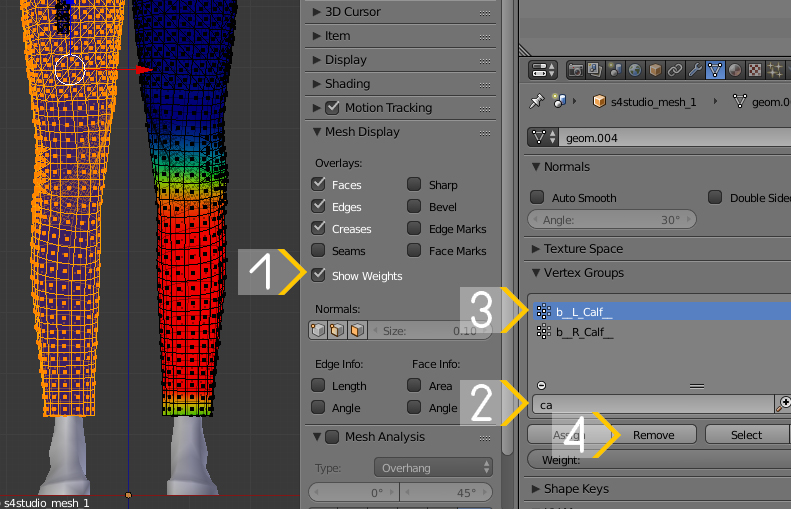Click the Mesh Display panel vertical scrollbar
Image resolution: width=791 pixels, height=509 pixels.
(507, 227)
